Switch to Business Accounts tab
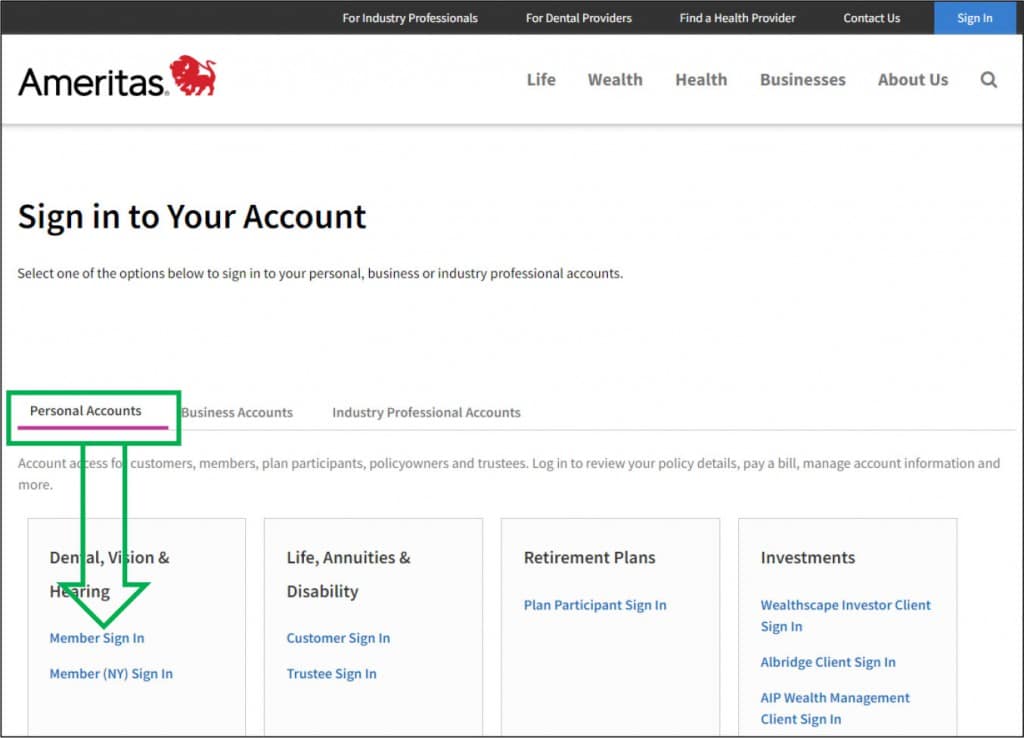 click(x=237, y=413)
